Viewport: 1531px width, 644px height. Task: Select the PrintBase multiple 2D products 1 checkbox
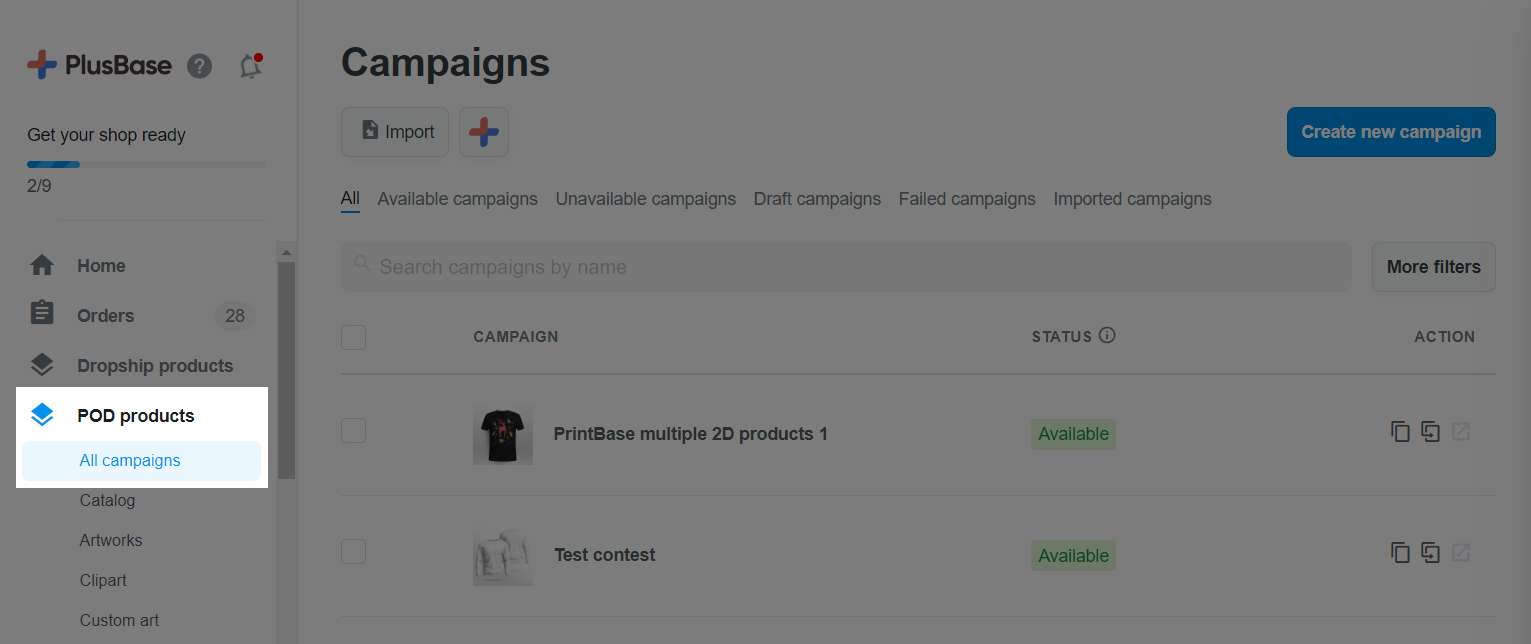(x=353, y=431)
